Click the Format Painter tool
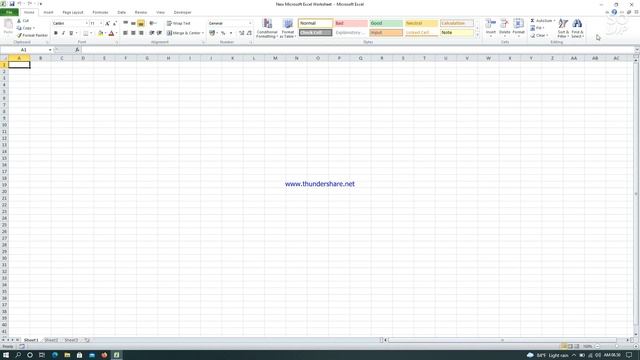Viewport: 640px width, 360px height. pos(32,36)
